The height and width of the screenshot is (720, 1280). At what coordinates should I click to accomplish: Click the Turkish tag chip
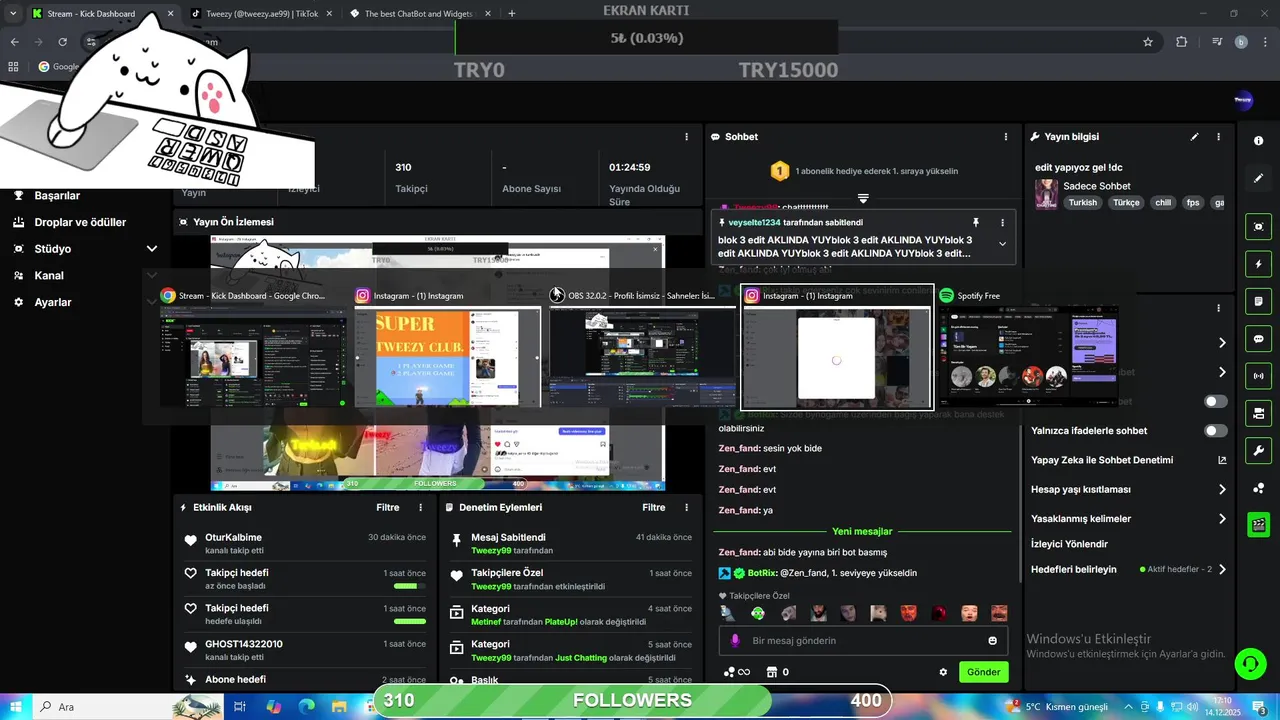pos(1082,203)
